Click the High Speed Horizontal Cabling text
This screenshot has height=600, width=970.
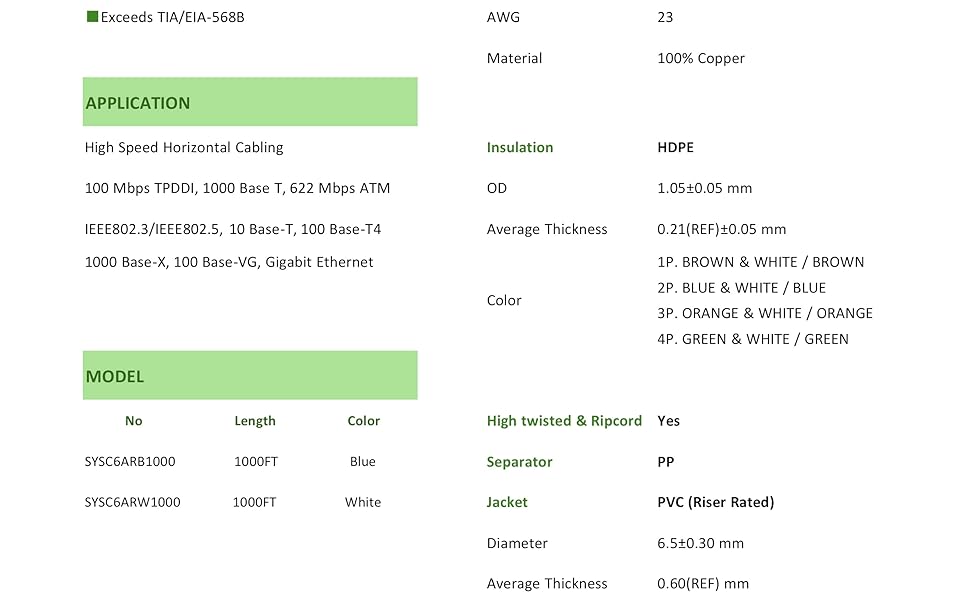tap(184, 148)
